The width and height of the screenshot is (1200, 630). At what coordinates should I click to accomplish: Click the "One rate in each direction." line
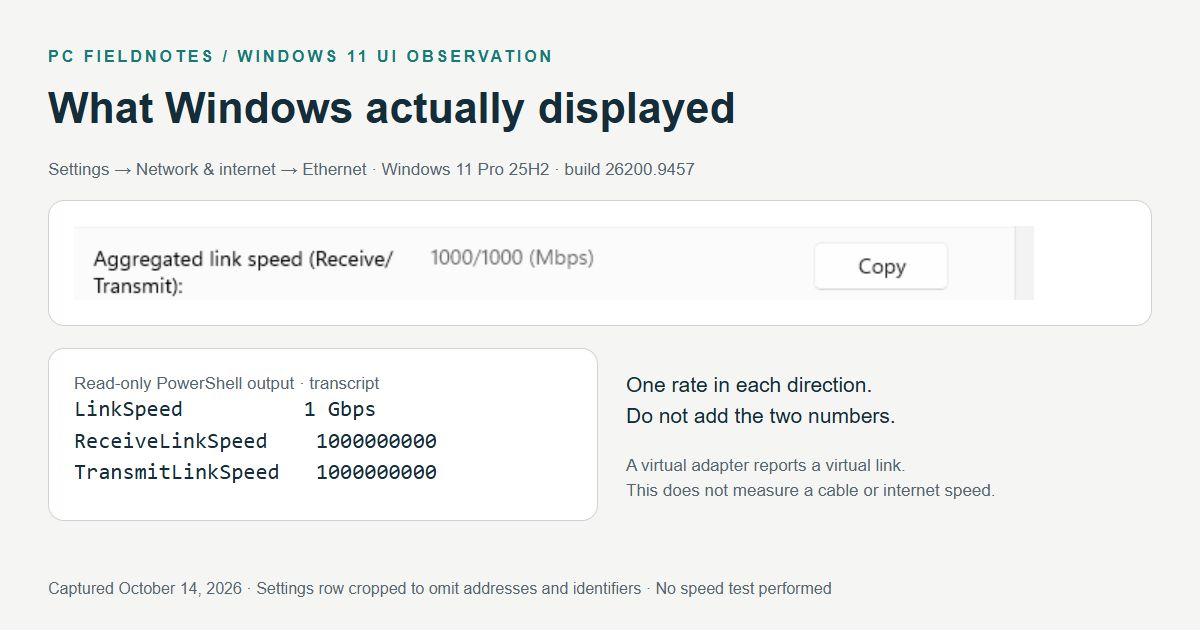coord(749,385)
